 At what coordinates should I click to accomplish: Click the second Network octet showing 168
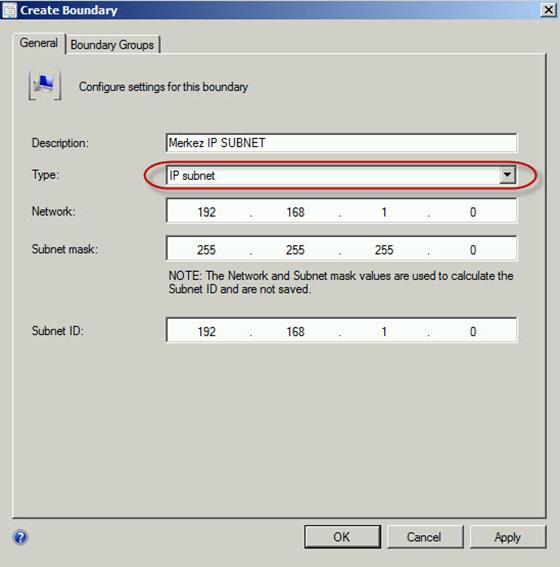click(295, 212)
